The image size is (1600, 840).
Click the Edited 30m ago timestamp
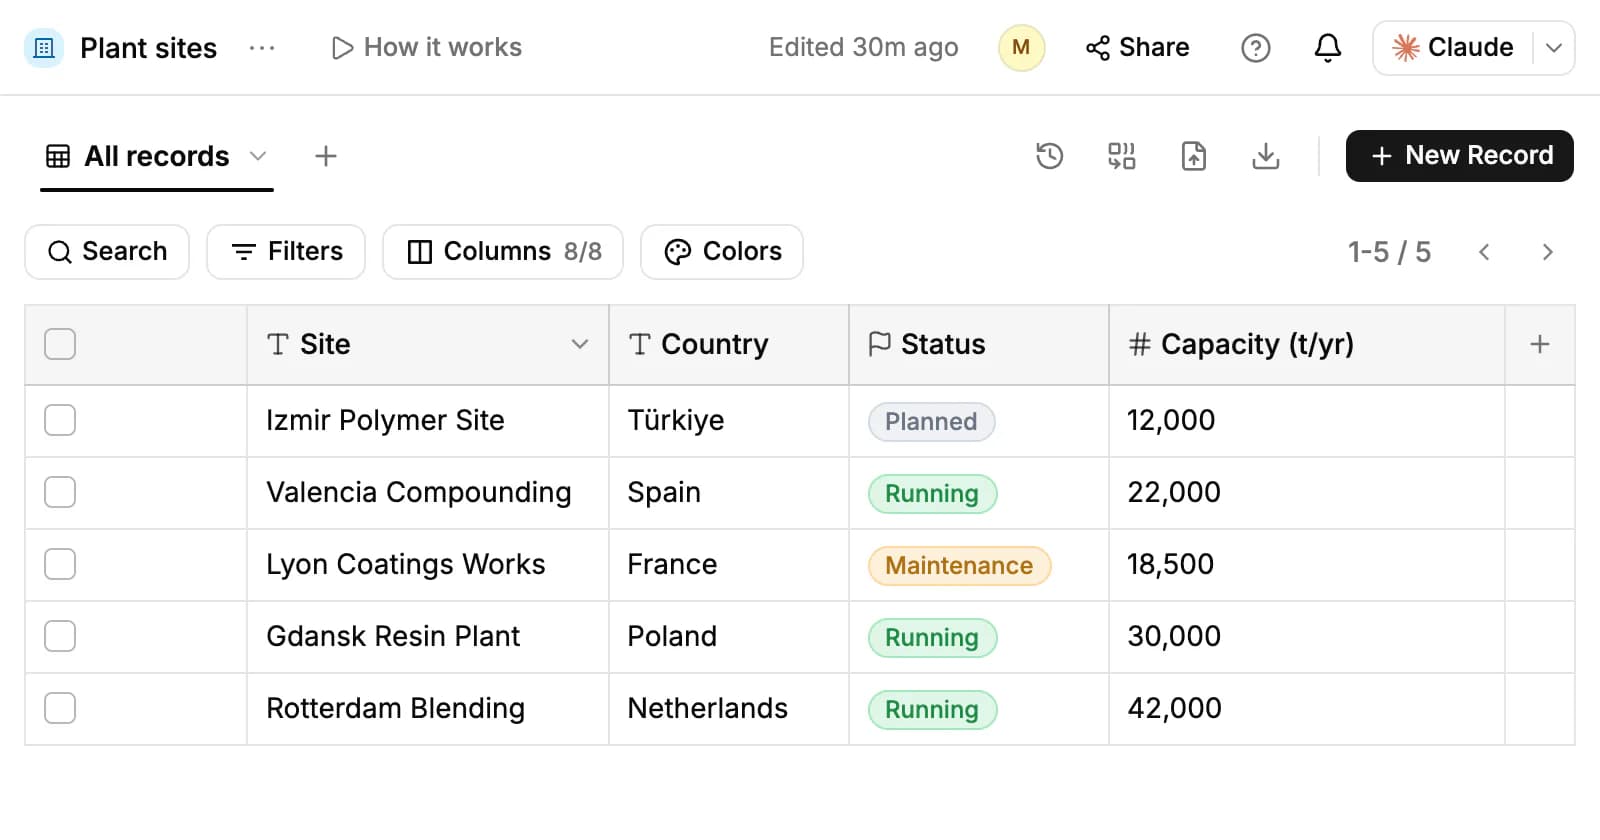click(x=863, y=48)
